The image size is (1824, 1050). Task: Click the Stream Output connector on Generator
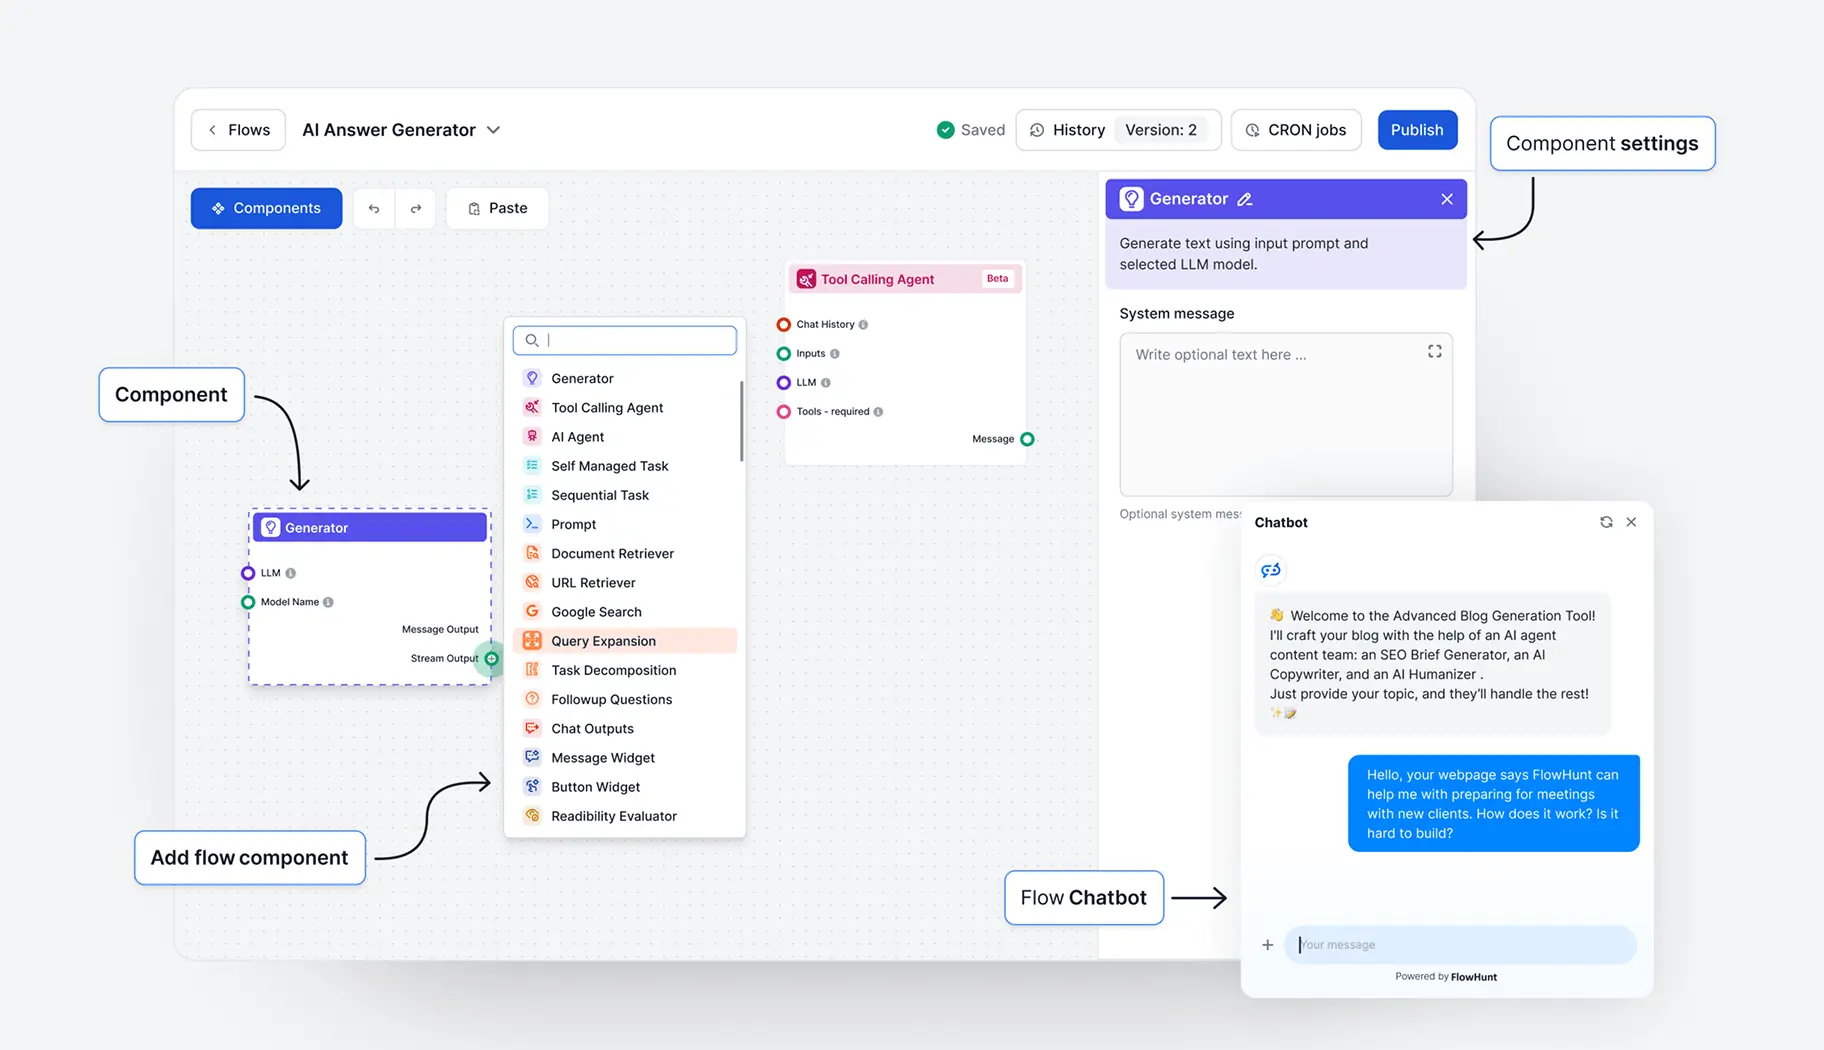(491, 659)
